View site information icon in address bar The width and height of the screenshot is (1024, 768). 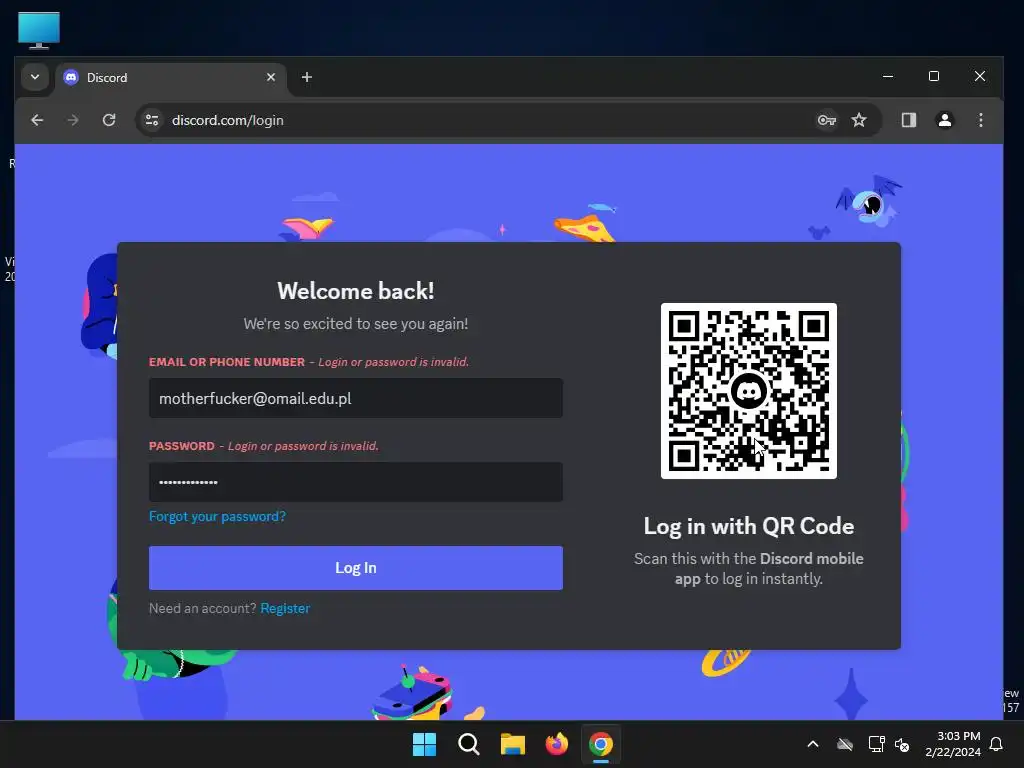pyautogui.click(x=152, y=120)
